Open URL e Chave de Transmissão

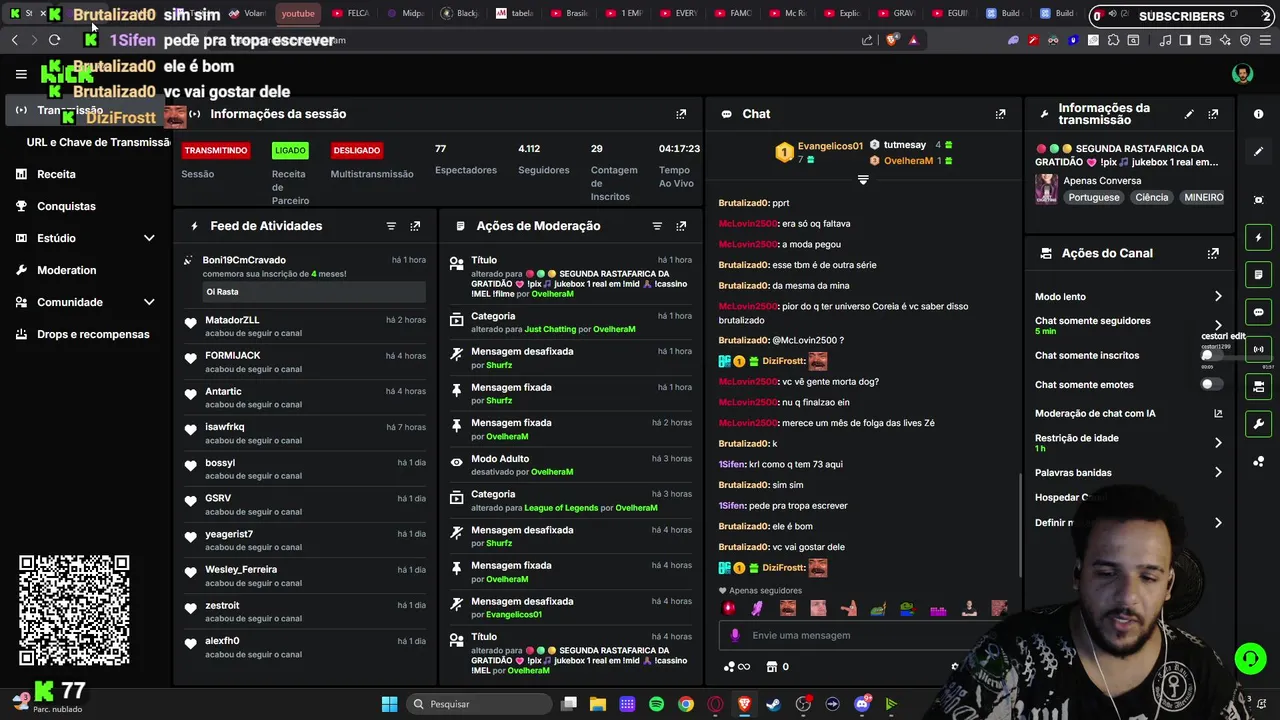point(98,142)
